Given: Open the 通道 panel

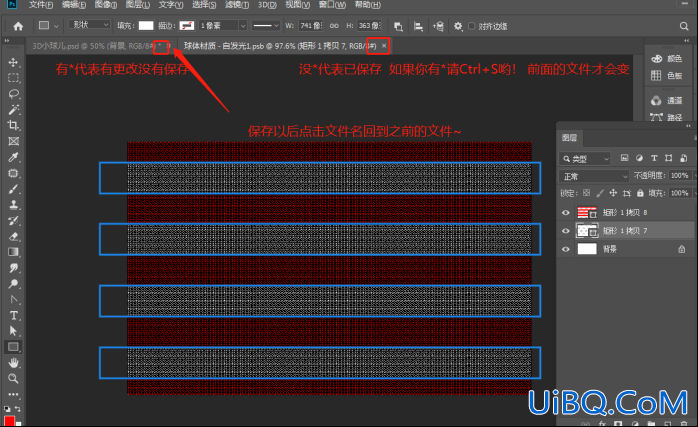Looking at the screenshot, I should (x=666, y=101).
